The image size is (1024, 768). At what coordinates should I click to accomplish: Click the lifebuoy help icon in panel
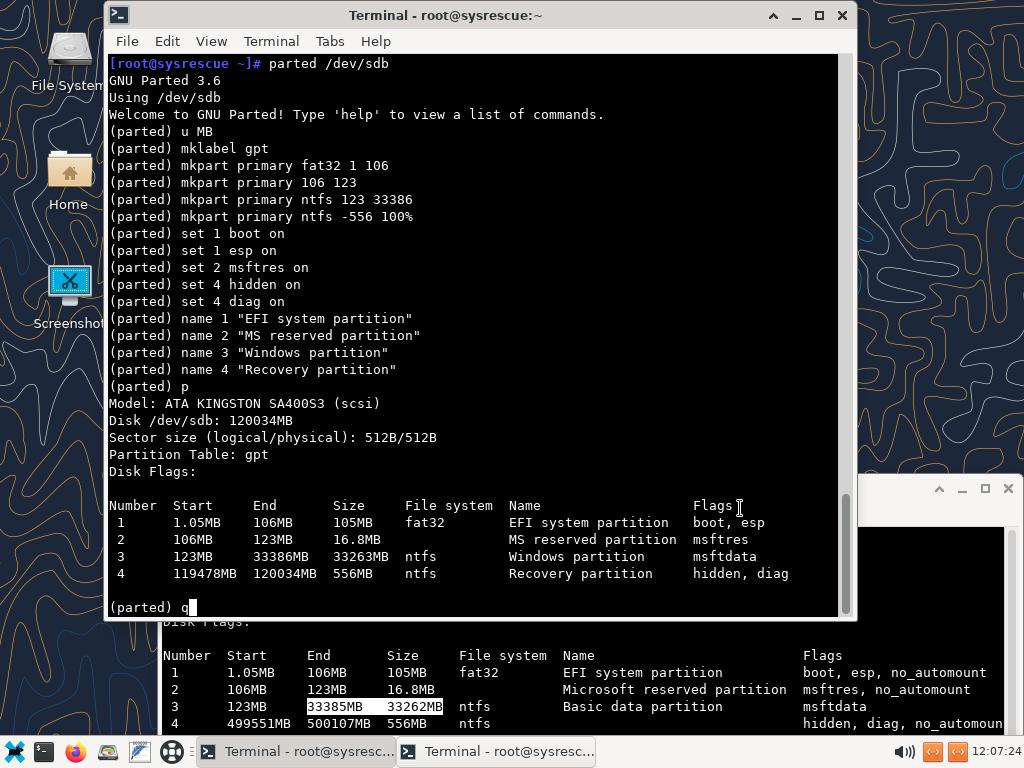(172, 751)
